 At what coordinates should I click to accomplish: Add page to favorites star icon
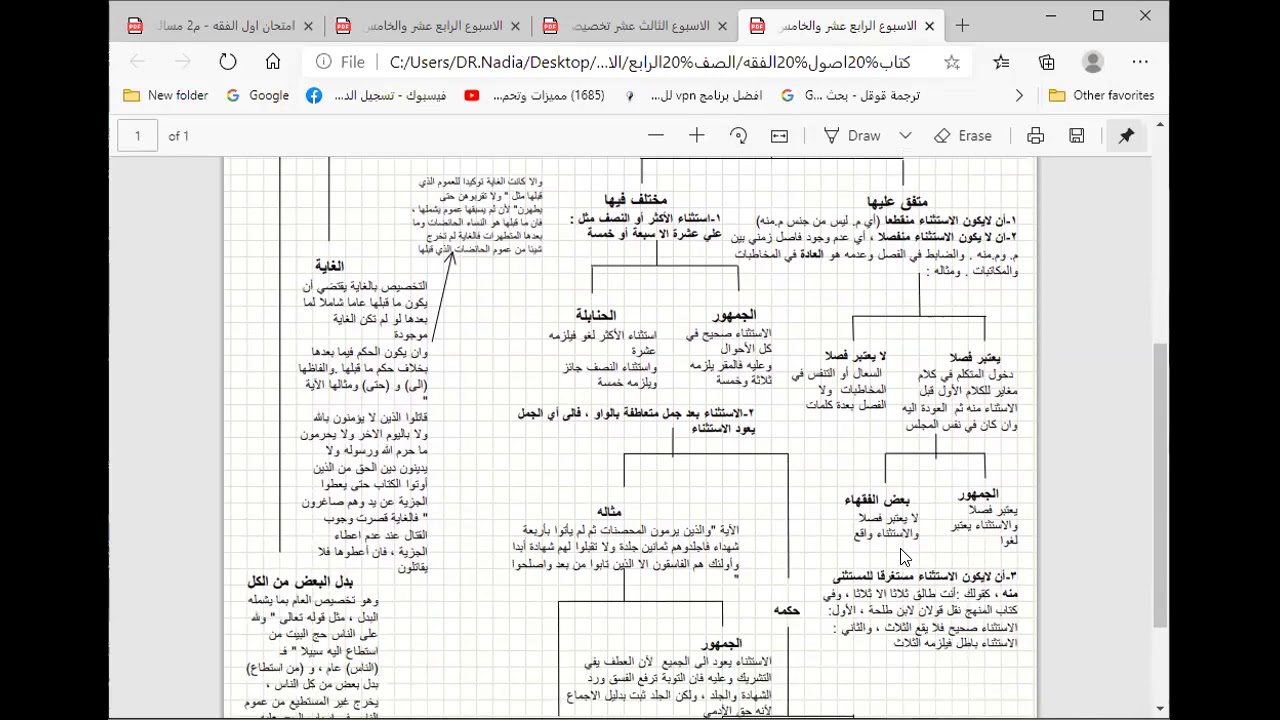click(x=952, y=62)
